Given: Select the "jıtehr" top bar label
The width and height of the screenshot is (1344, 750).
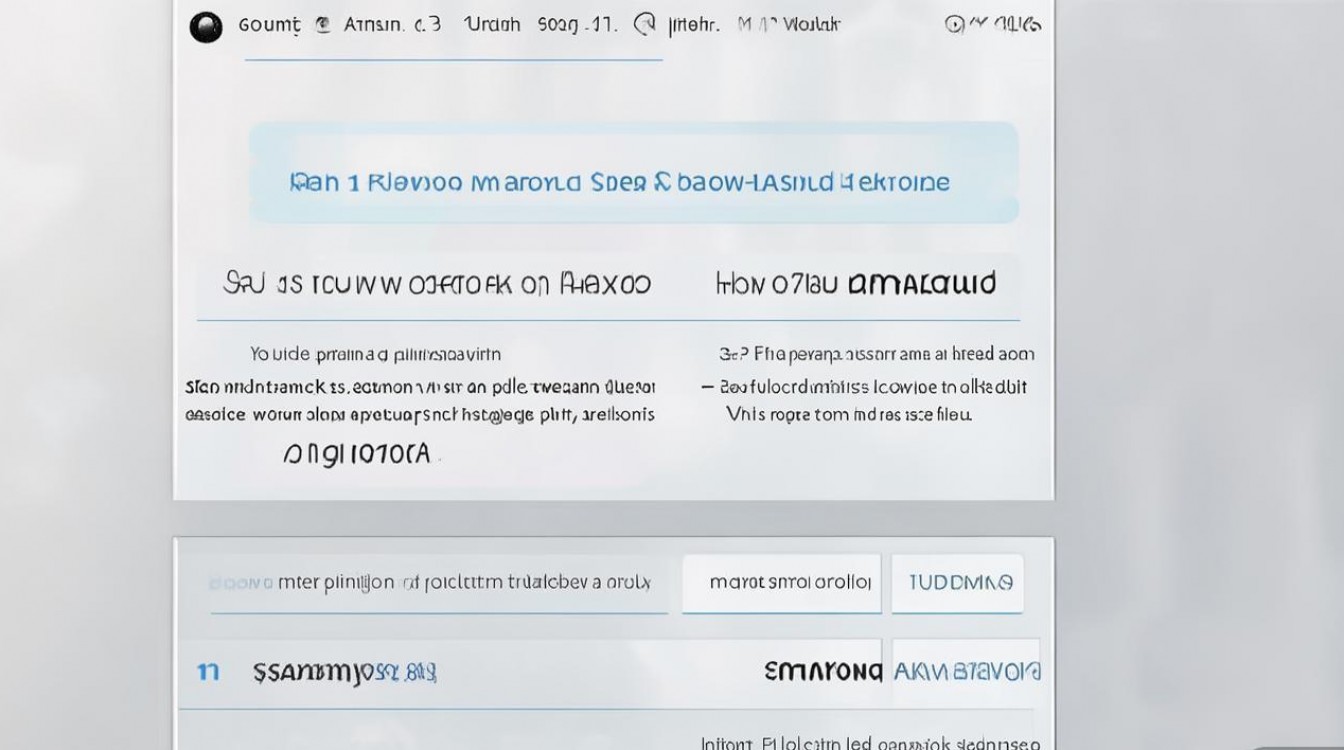Looking at the screenshot, I should [694, 26].
